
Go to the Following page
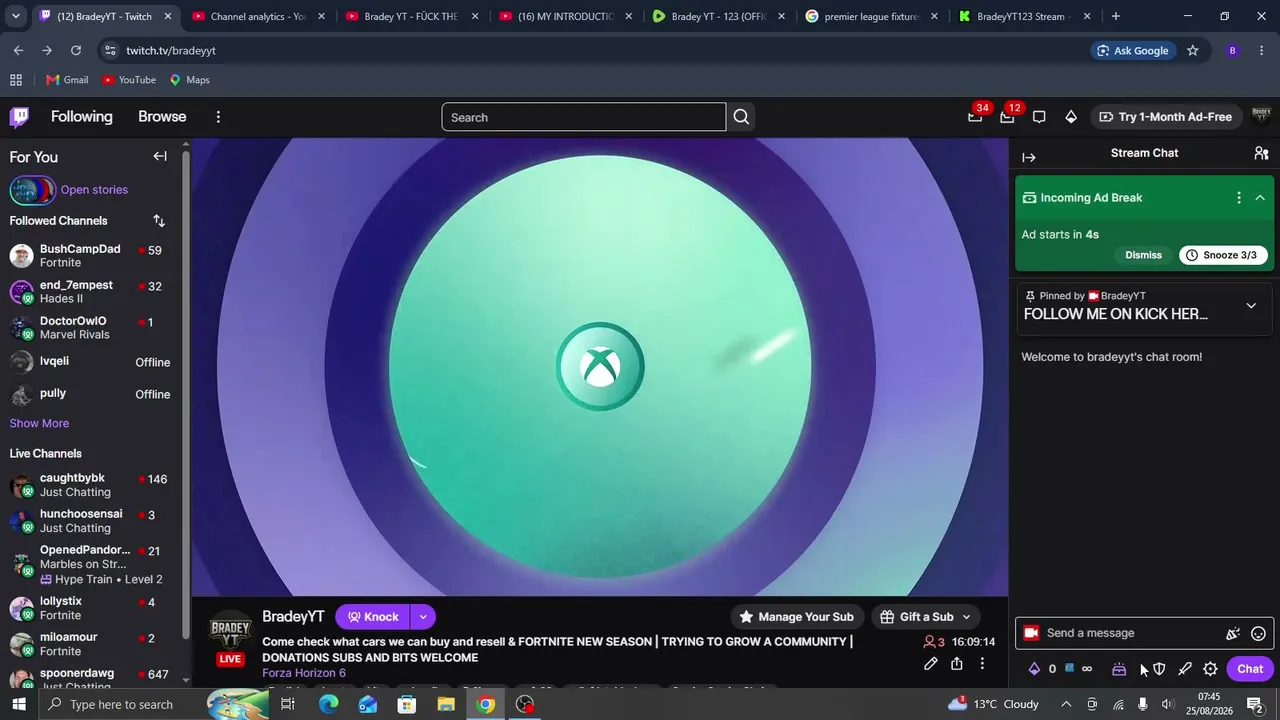[x=82, y=117]
